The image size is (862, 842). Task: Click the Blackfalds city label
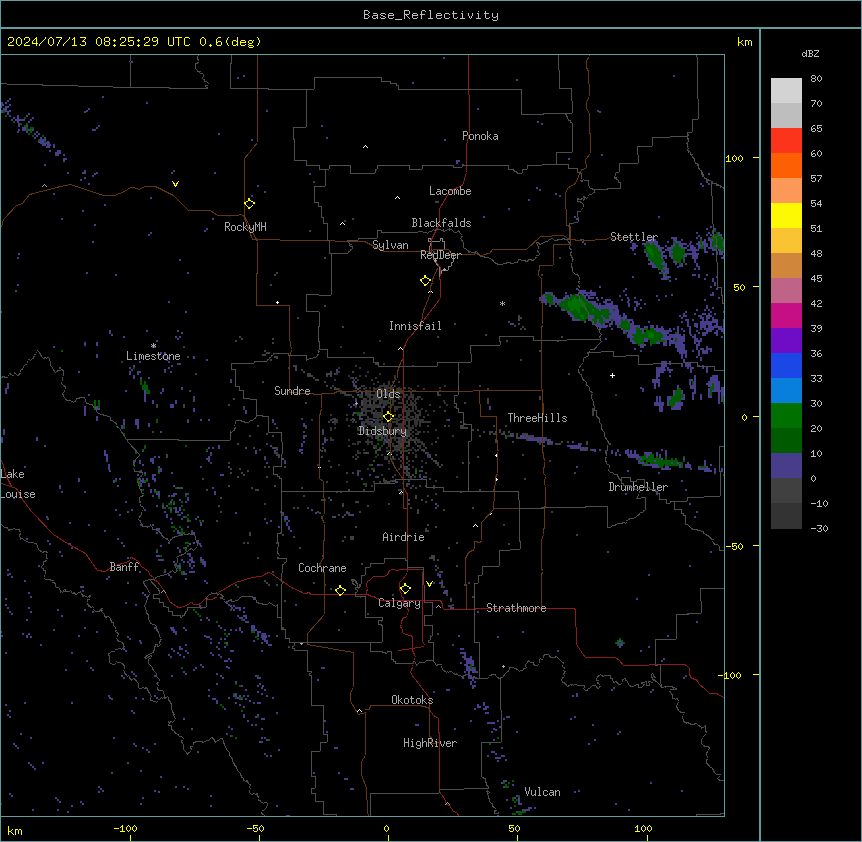point(441,223)
